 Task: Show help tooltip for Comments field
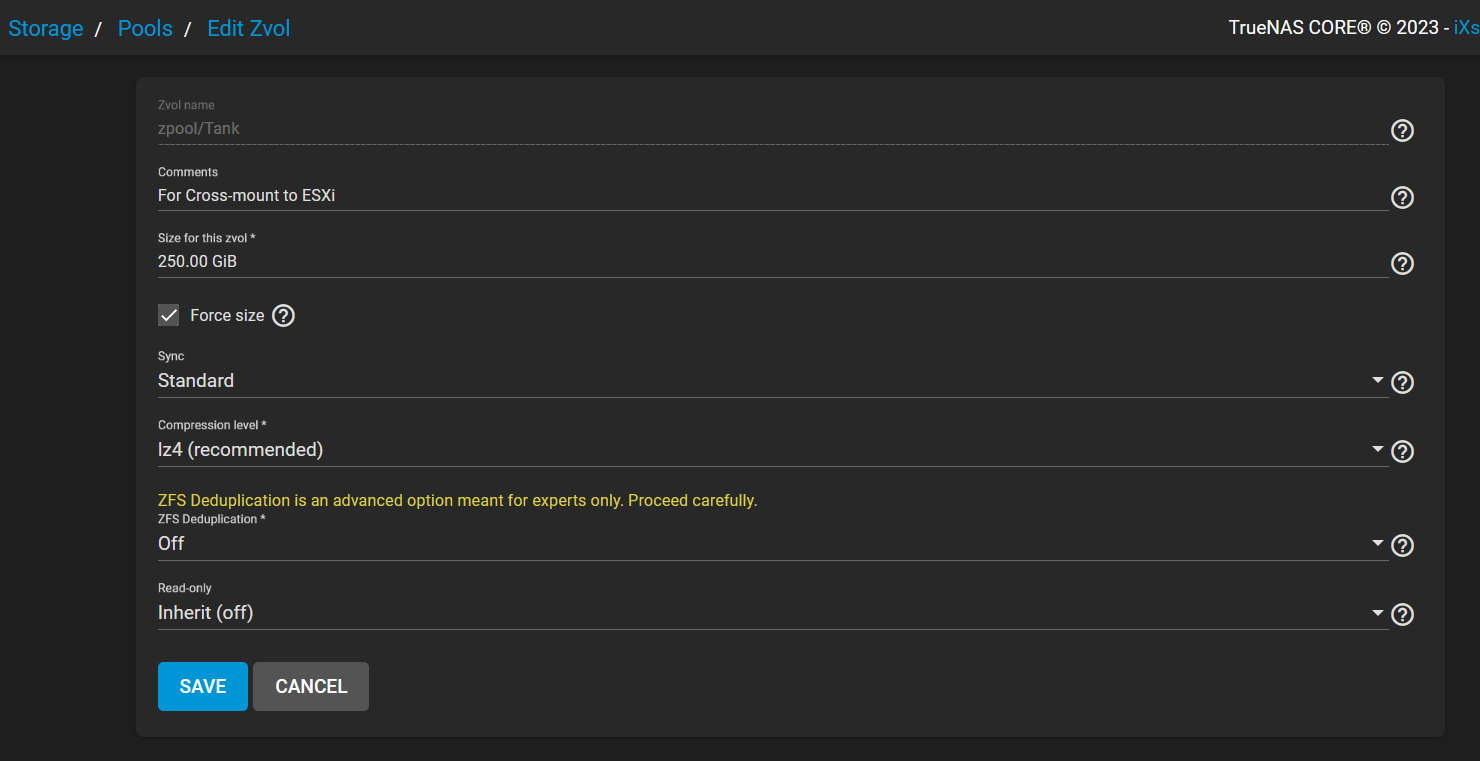1402,197
